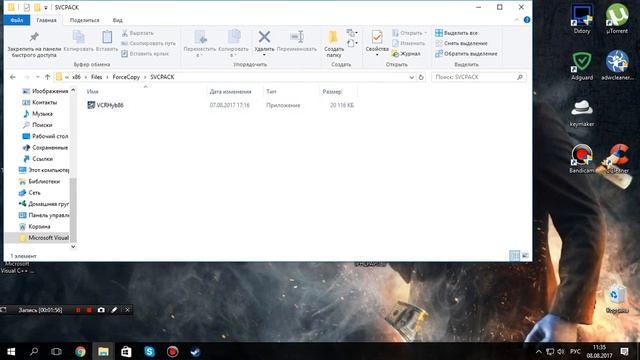Select Этот компьютер in navigation pane
Viewport: 640px width, 360px height.
pyautogui.click(x=44, y=170)
